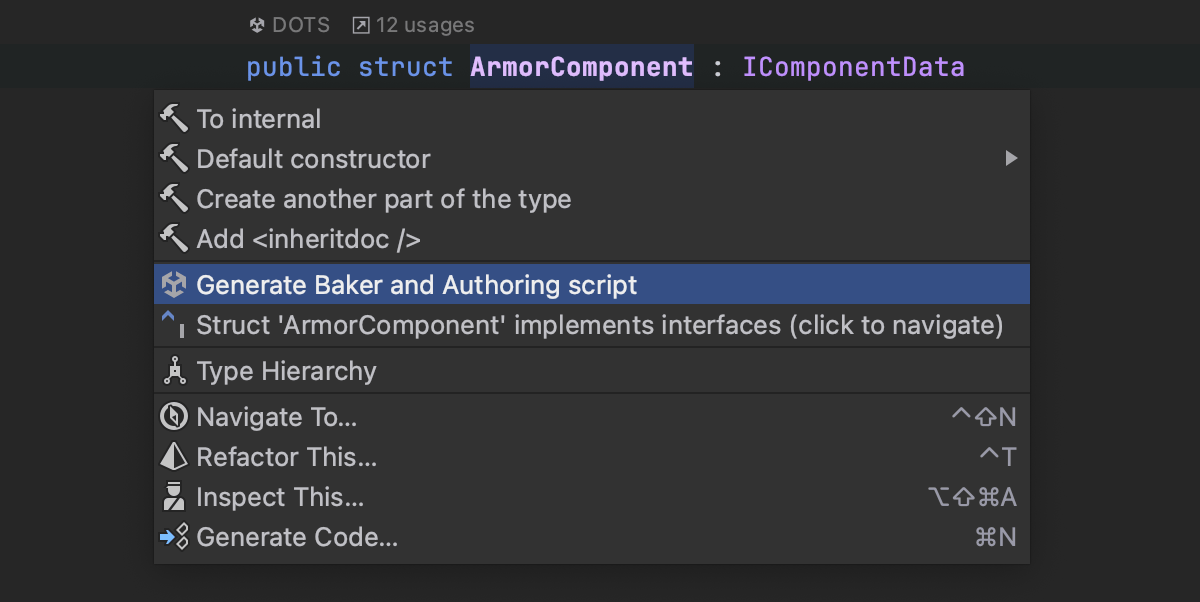The image size is (1200, 602).
Task: Select Generate Baker and Authoring script
Action: point(416,285)
